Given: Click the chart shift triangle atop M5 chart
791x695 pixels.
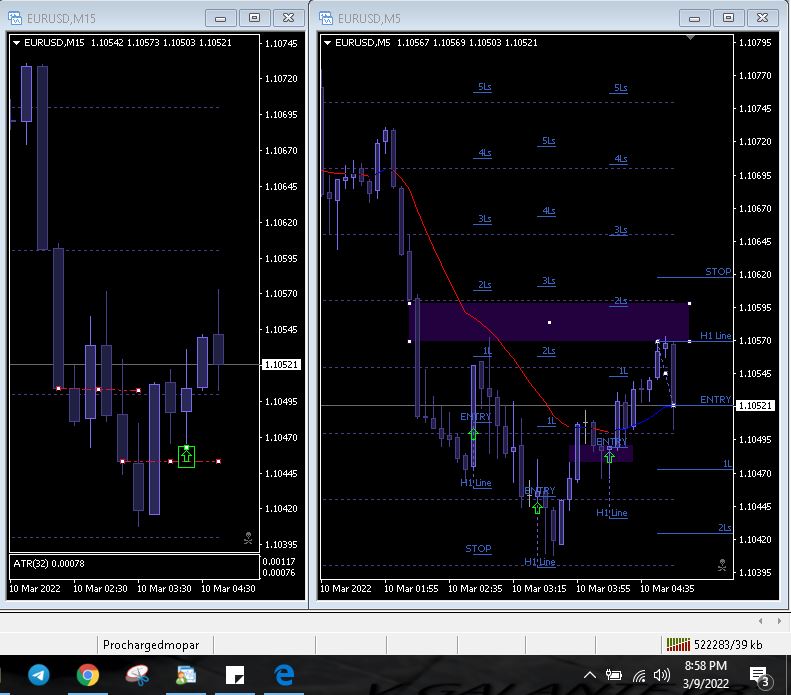Looking at the screenshot, I should (x=691, y=37).
